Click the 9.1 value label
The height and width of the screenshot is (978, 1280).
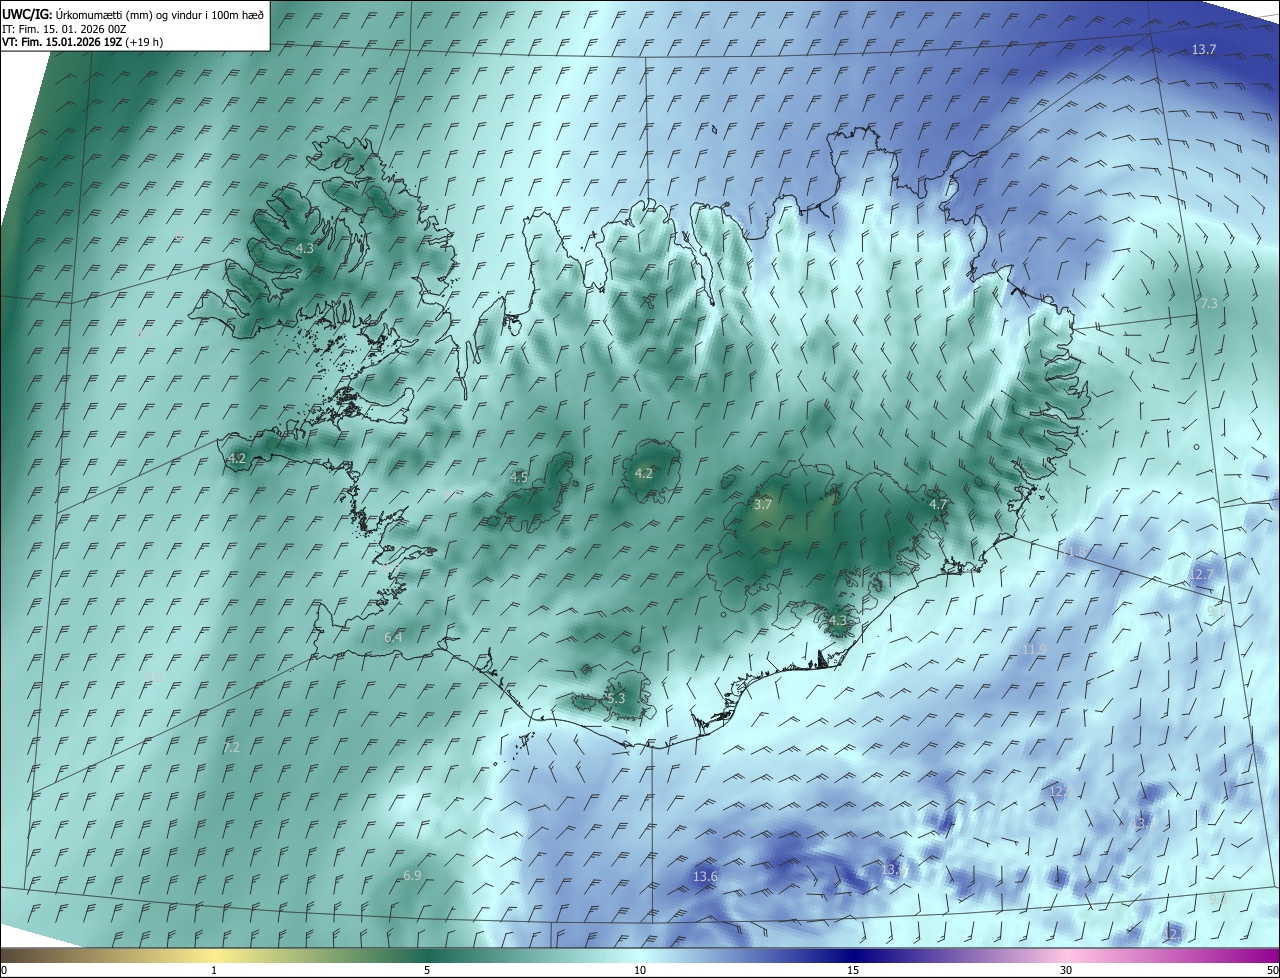1217,611
